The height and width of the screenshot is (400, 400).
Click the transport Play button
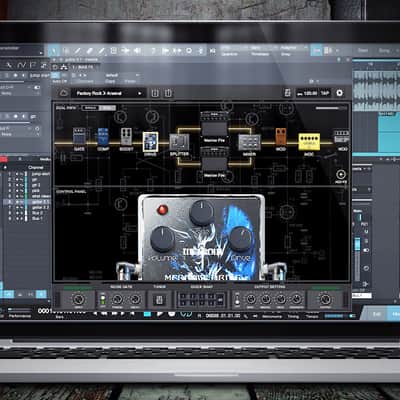(x=160, y=314)
